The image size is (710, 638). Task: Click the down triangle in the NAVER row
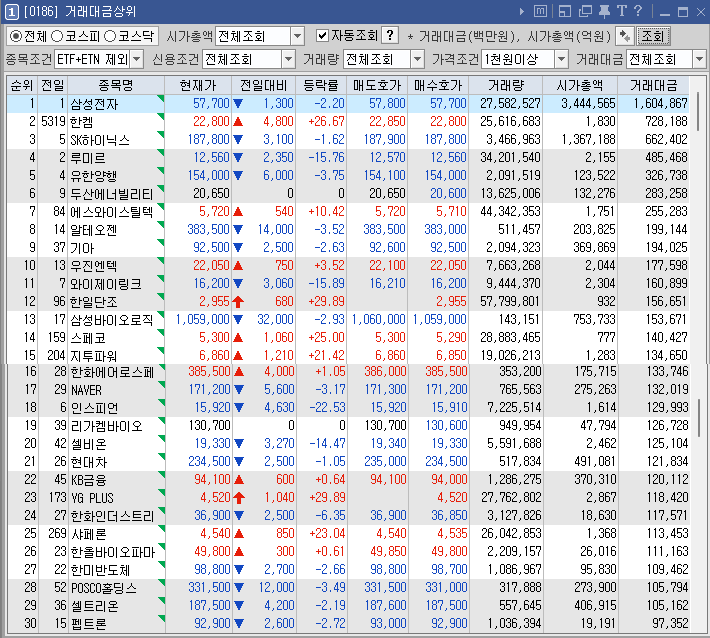(239, 389)
